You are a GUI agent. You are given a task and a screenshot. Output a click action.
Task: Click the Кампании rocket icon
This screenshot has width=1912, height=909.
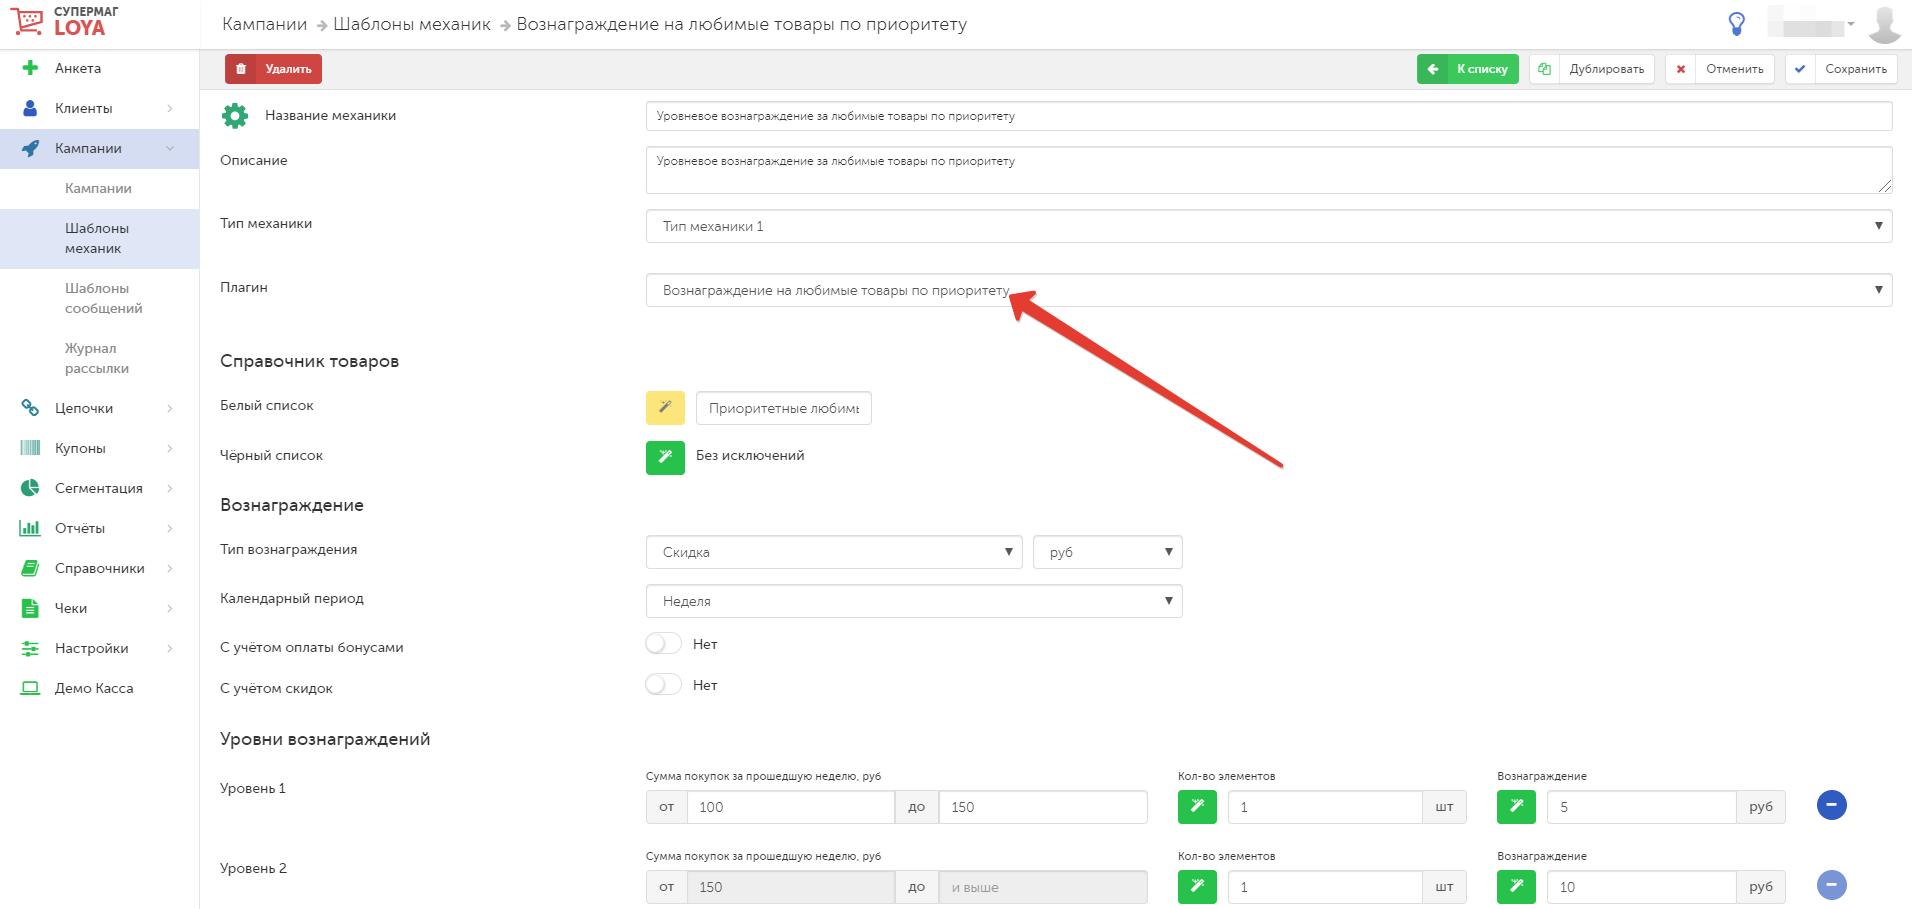pyautogui.click(x=30, y=148)
